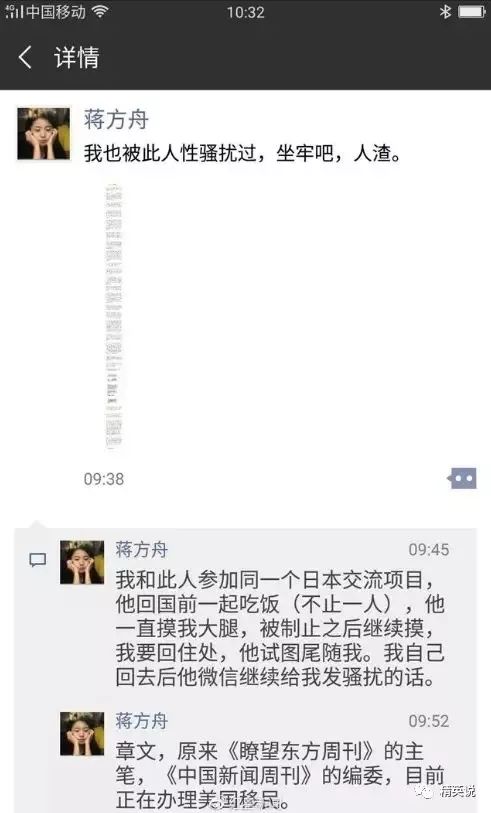Tap avatar of the 09:52 comment
Image resolution: width=491 pixels, height=813 pixels.
coord(82,733)
